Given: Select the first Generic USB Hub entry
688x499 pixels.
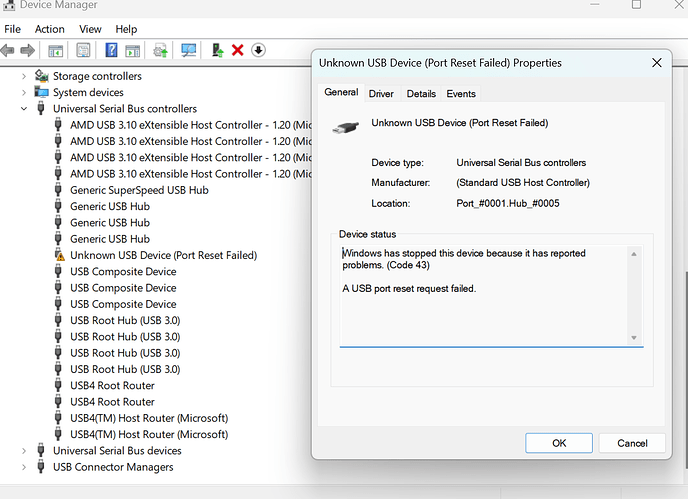Looking at the screenshot, I should 110,207.
